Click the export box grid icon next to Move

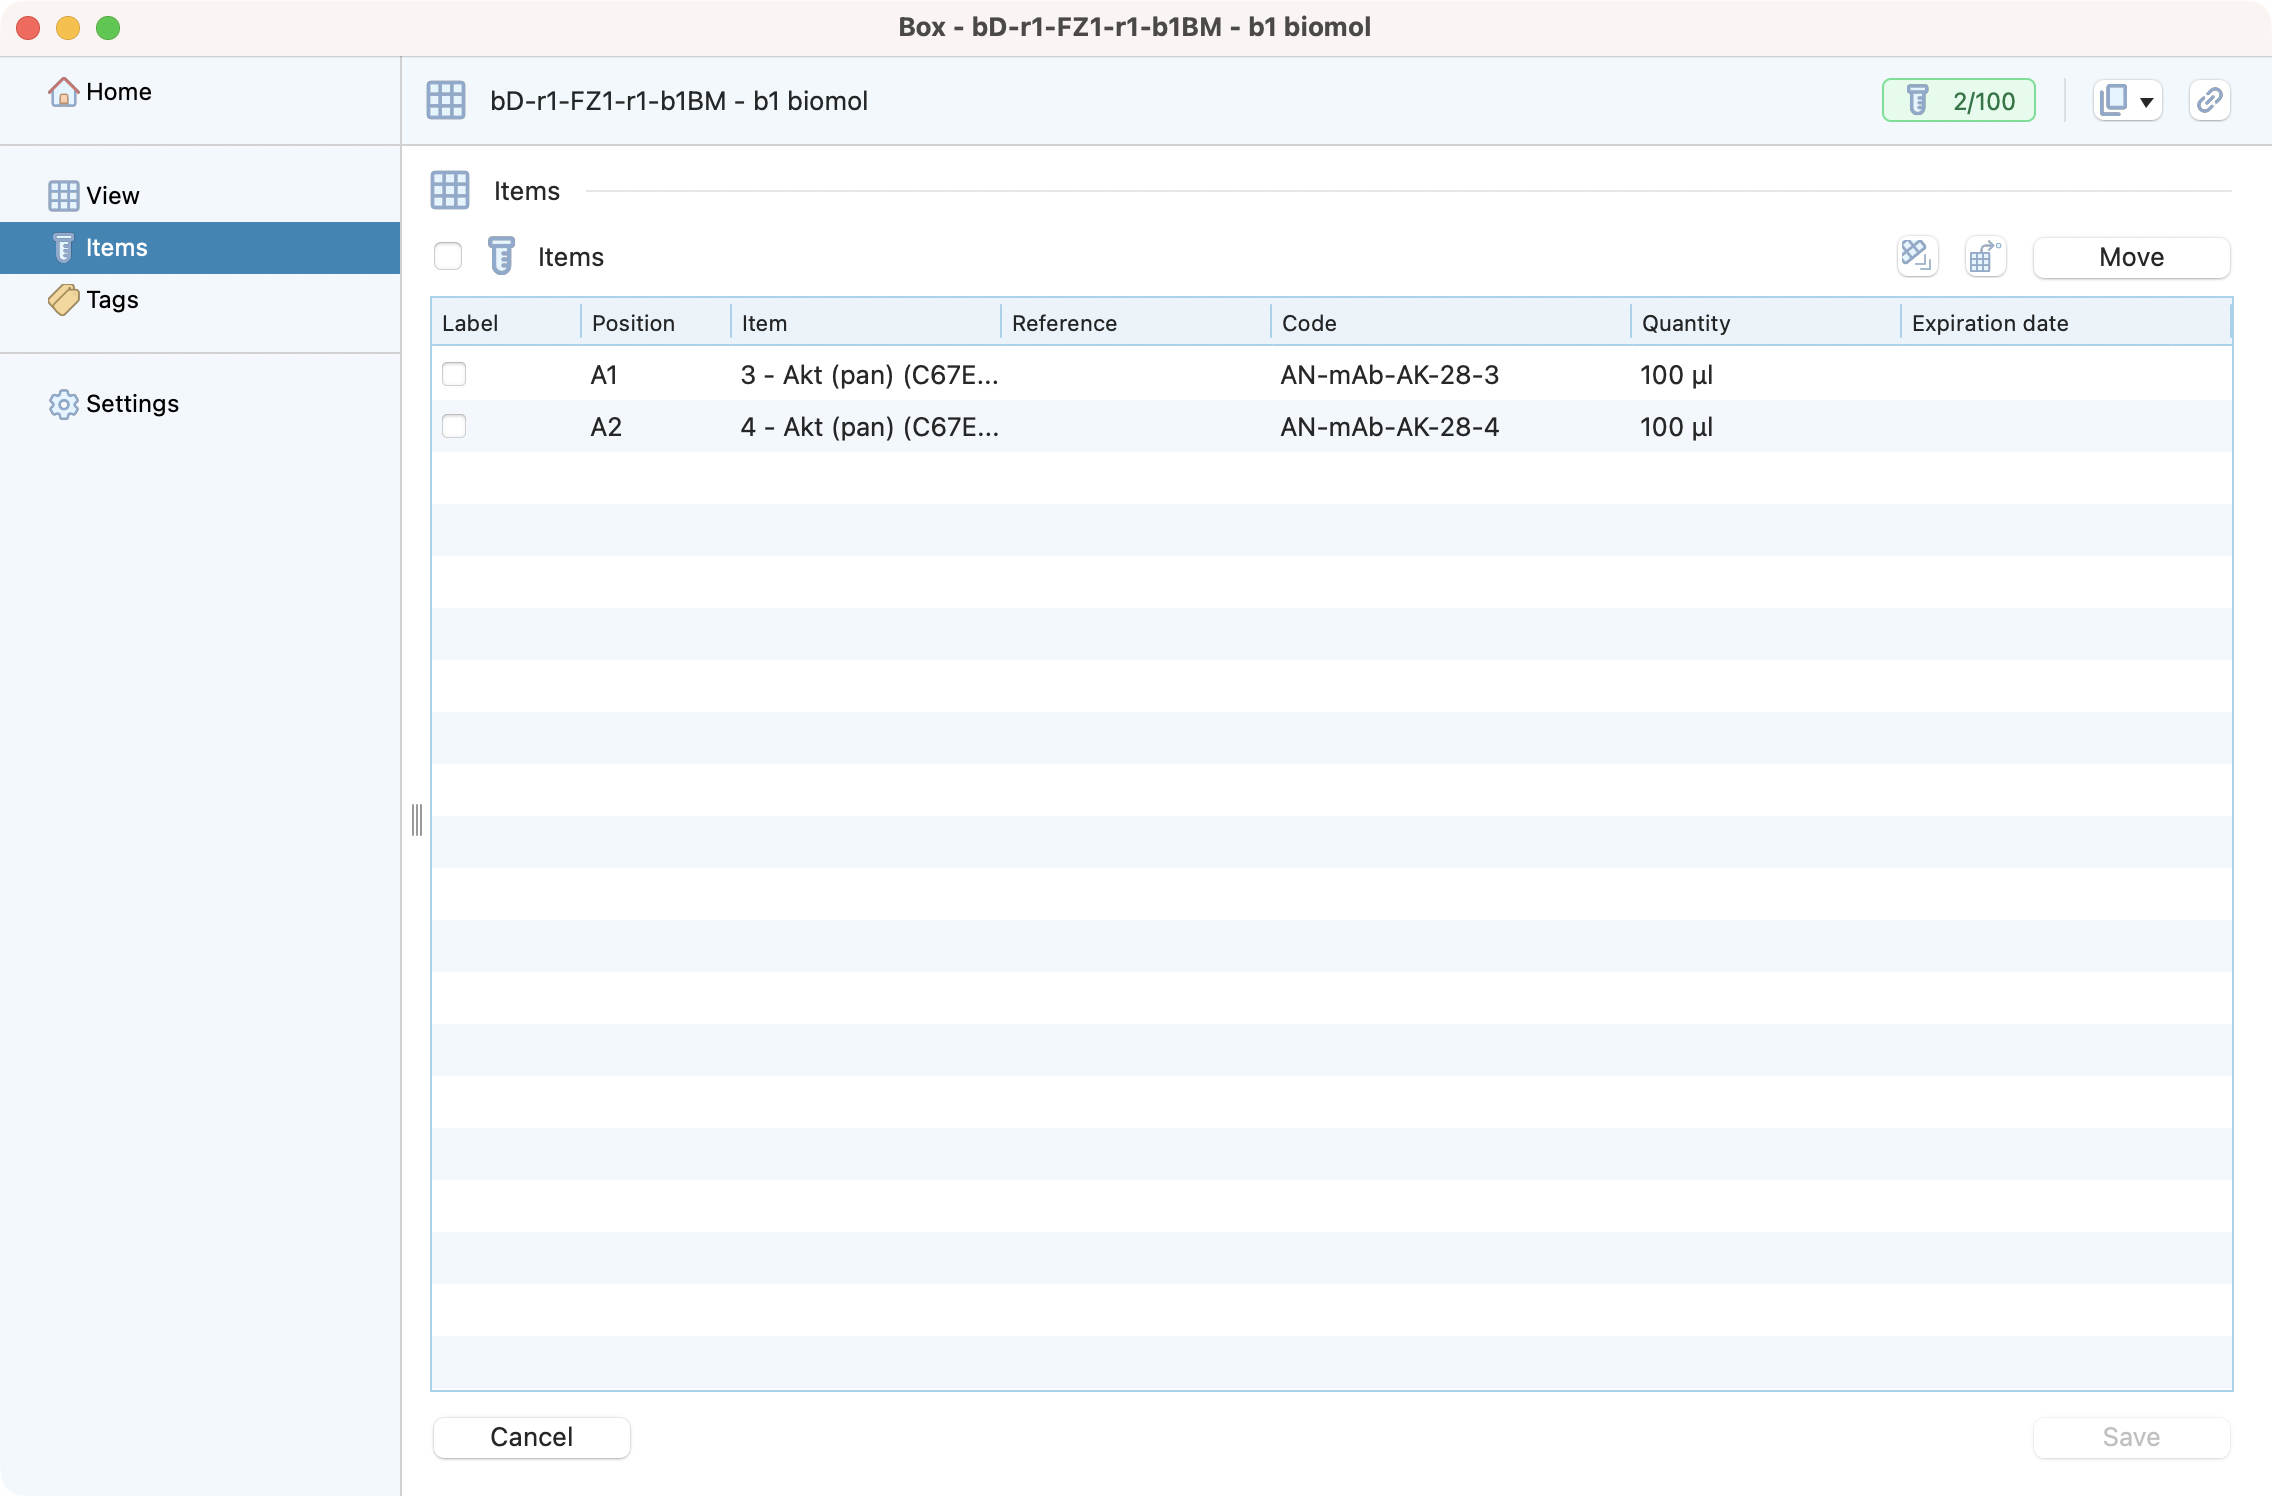(x=1984, y=257)
